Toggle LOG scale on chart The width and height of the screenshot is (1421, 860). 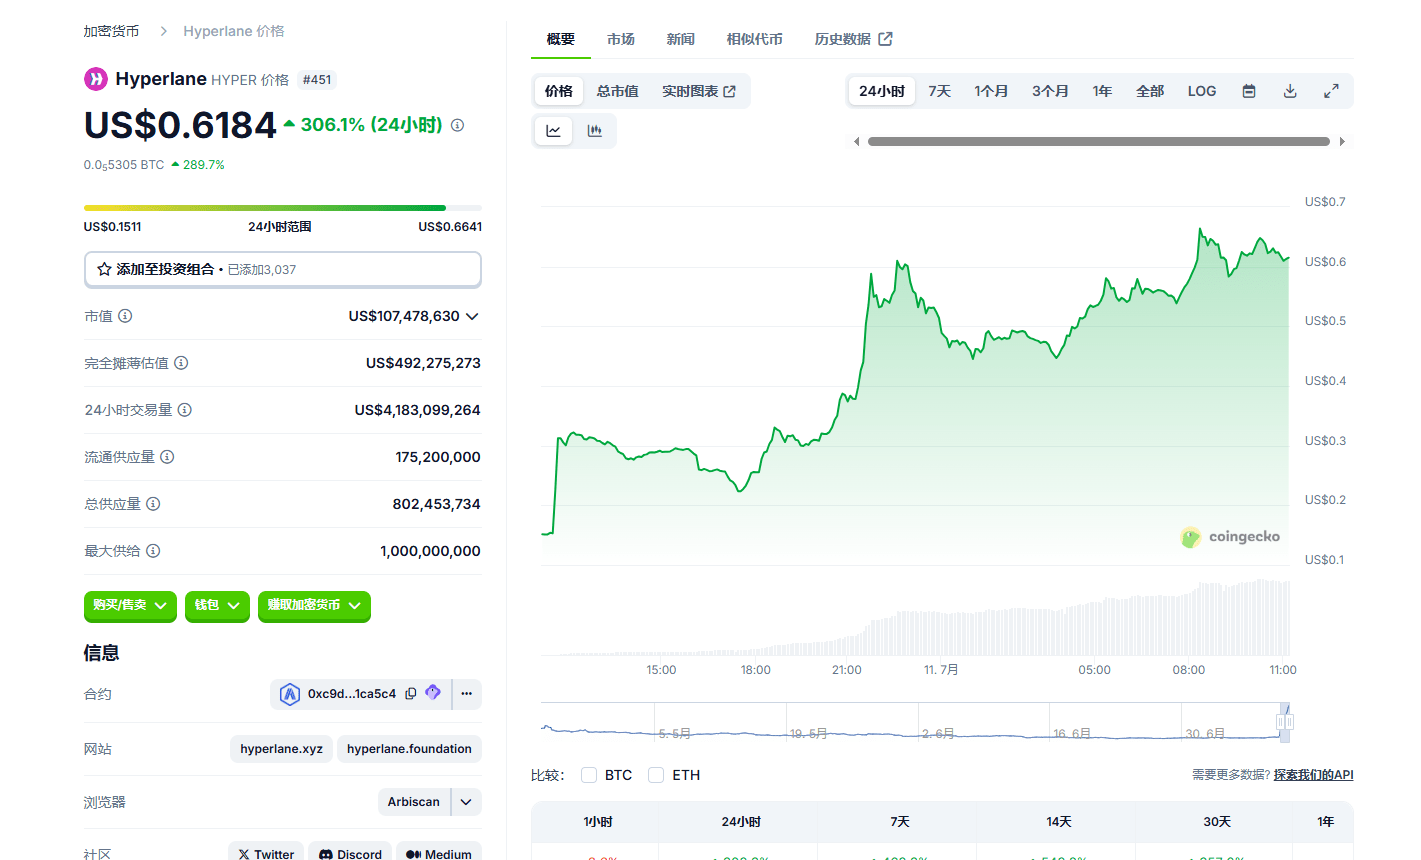tap(1202, 91)
